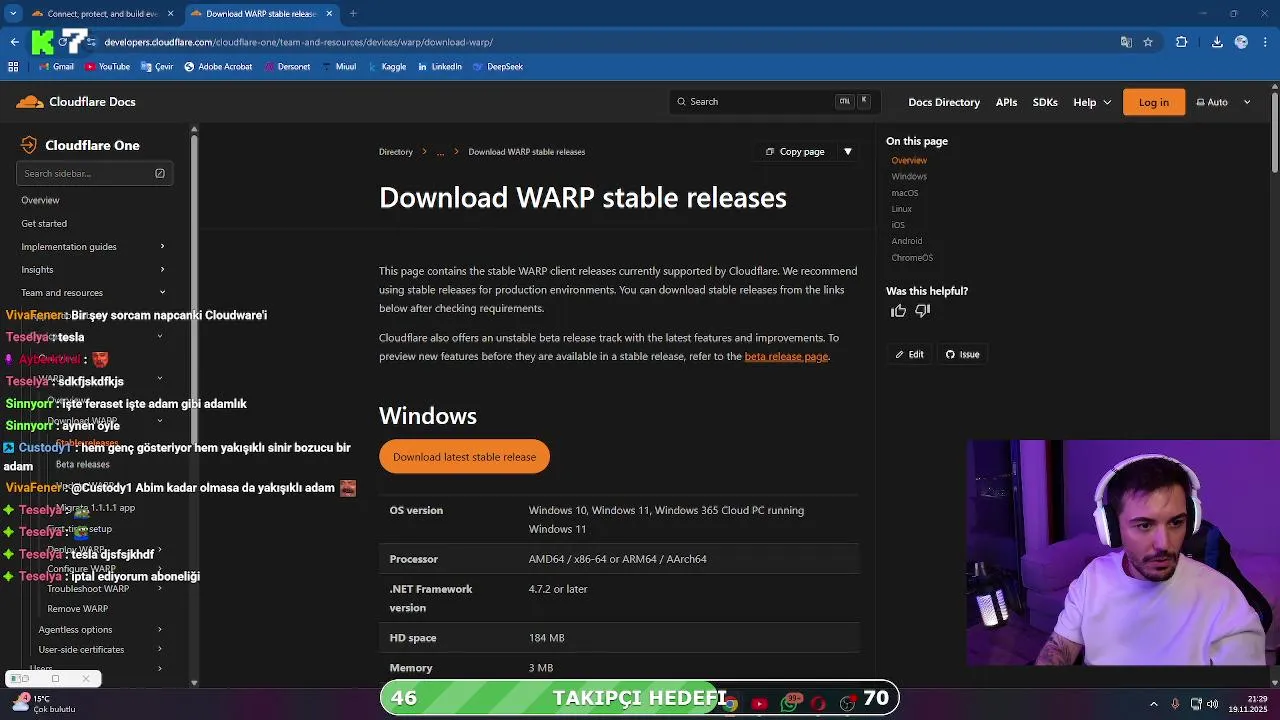1280x720 pixels.
Task: Open Overview in the sidebar
Action: click(40, 200)
